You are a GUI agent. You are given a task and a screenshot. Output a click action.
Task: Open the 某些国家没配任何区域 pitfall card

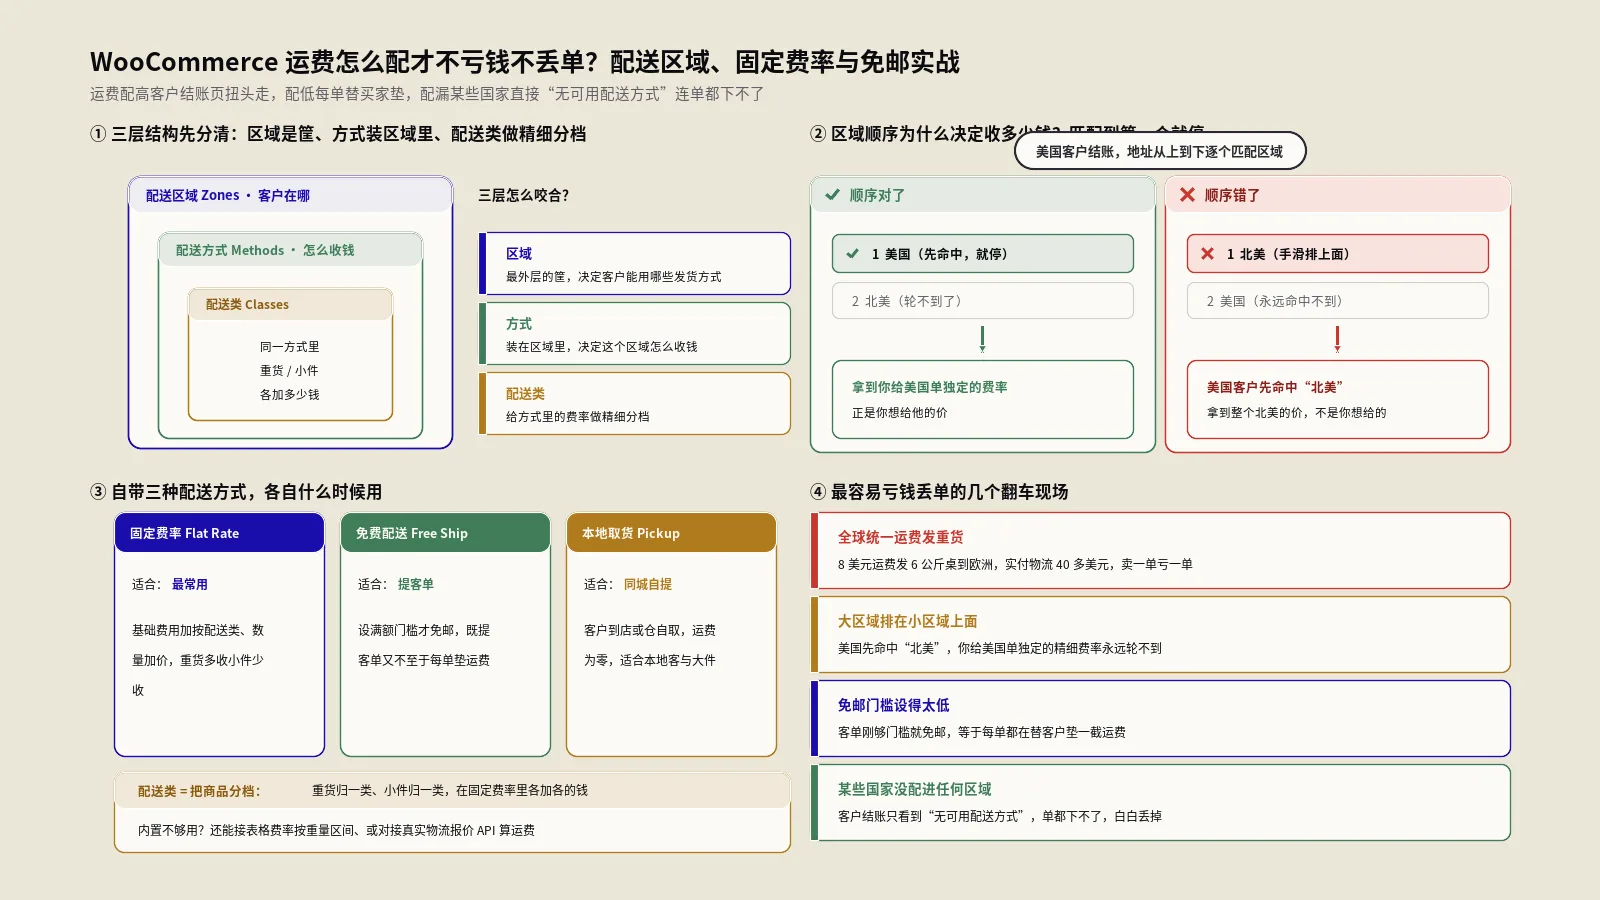click(1160, 802)
